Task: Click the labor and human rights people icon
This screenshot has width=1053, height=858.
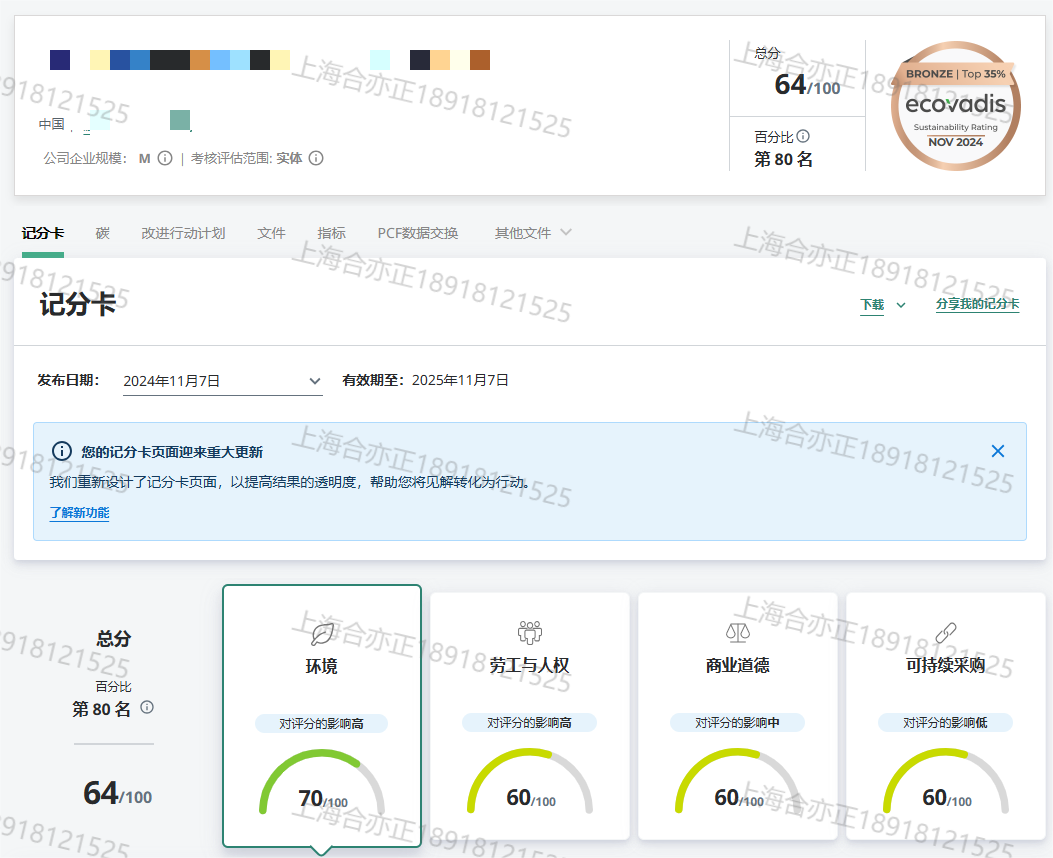Action: pyautogui.click(x=529, y=632)
